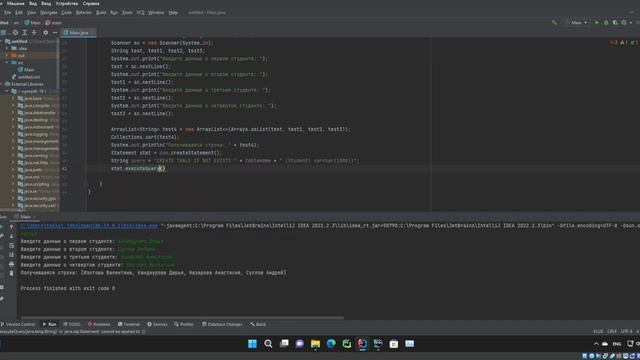Open the Edit menu
The image size is (640, 360).
pyautogui.click(x=19, y=13)
